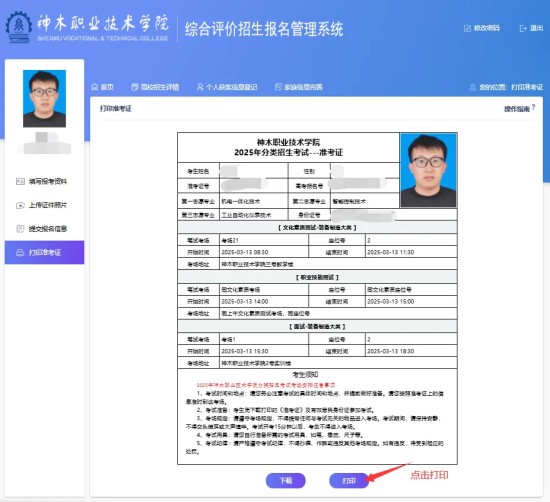This screenshot has width=550, height=502.
Task: Click the 退出 link
Action: [531, 28]
